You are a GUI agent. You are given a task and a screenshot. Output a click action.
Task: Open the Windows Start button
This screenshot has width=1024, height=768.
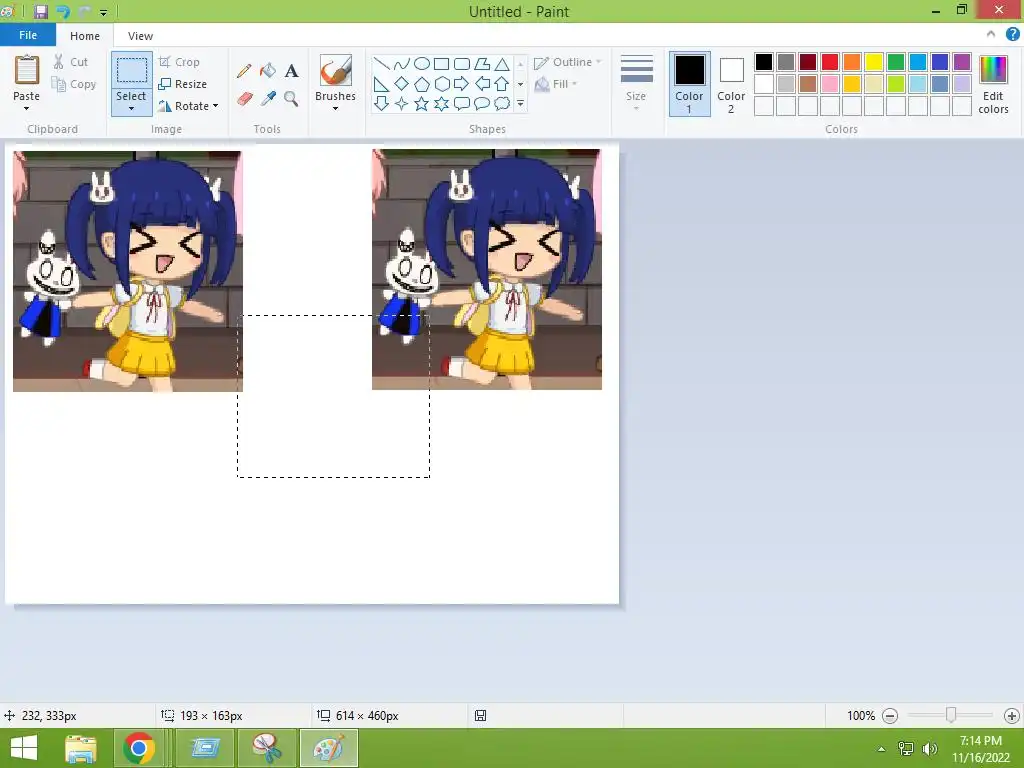[24, 748]
